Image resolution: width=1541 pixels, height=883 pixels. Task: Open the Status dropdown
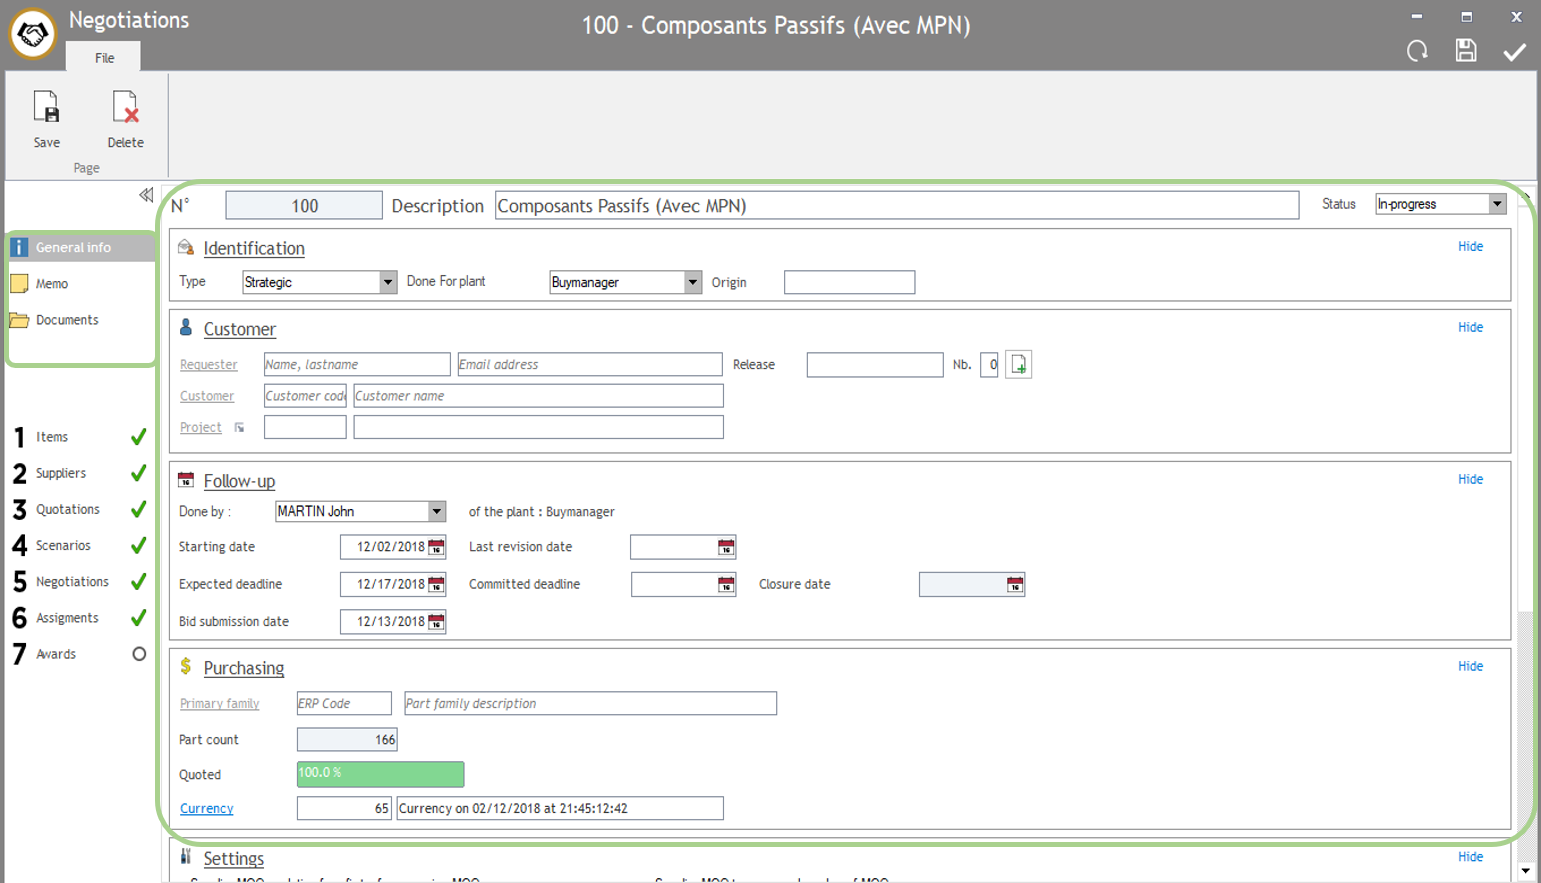point(1496,204)
